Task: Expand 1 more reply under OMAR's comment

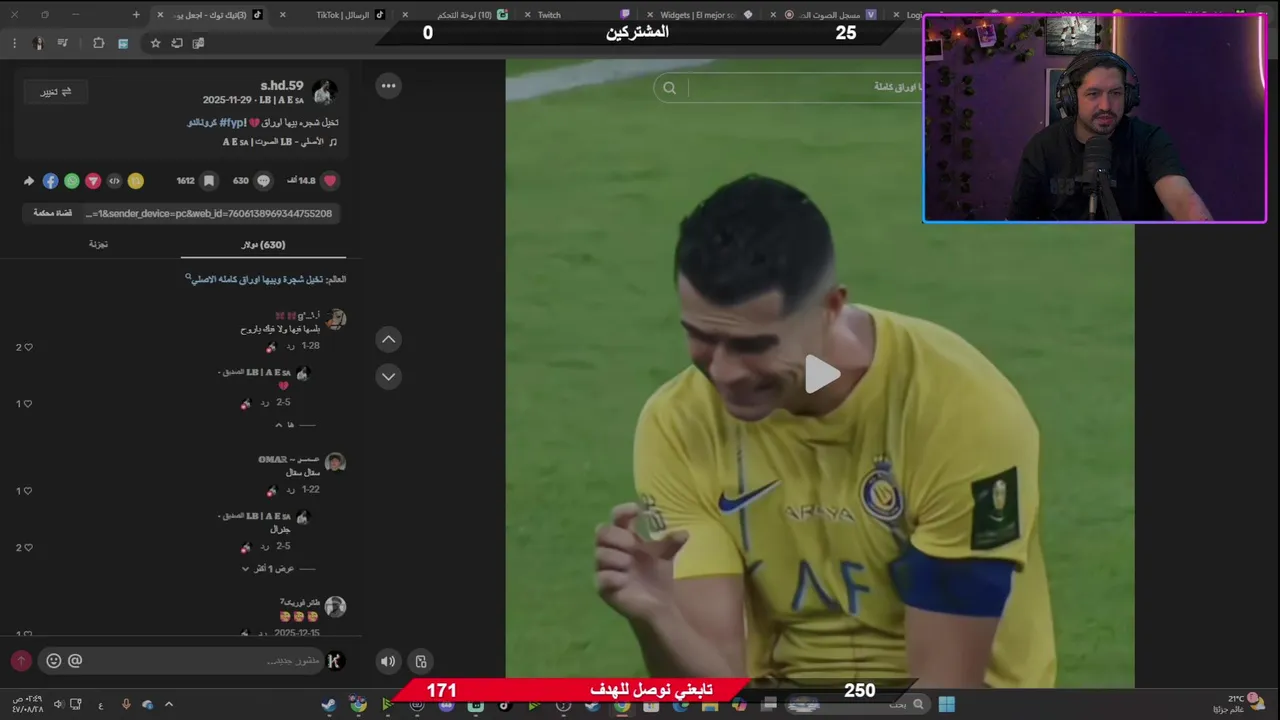Action: coord(279,569)
